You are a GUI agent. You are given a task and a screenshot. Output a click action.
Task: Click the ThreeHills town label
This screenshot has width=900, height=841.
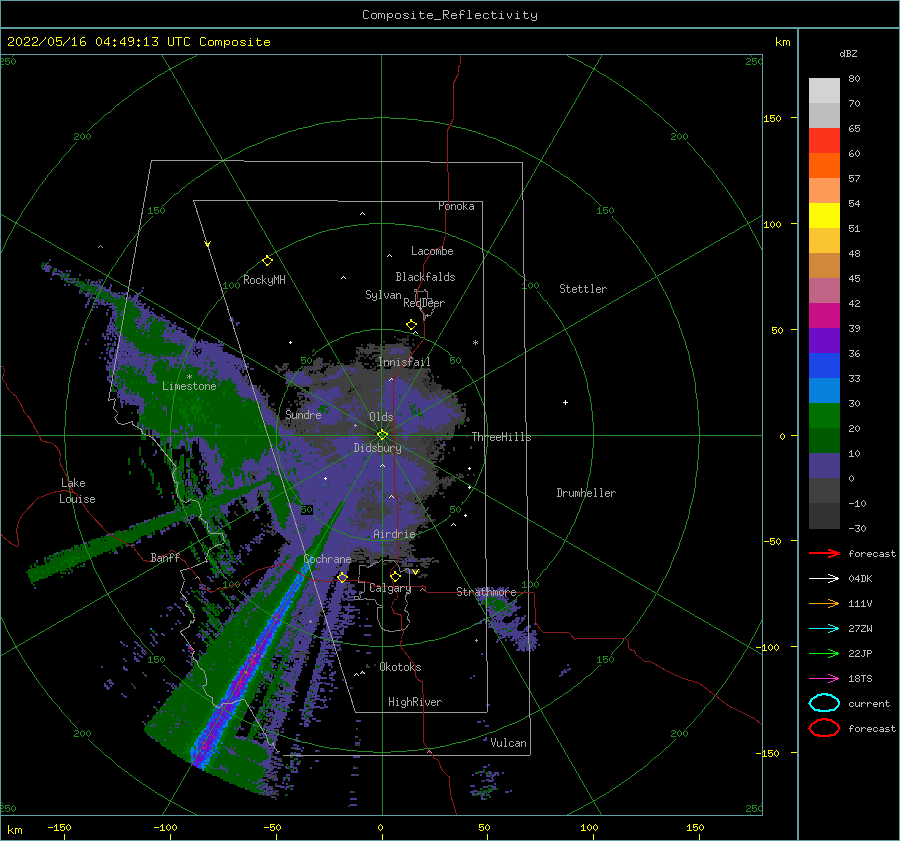[x=502, y=437]
